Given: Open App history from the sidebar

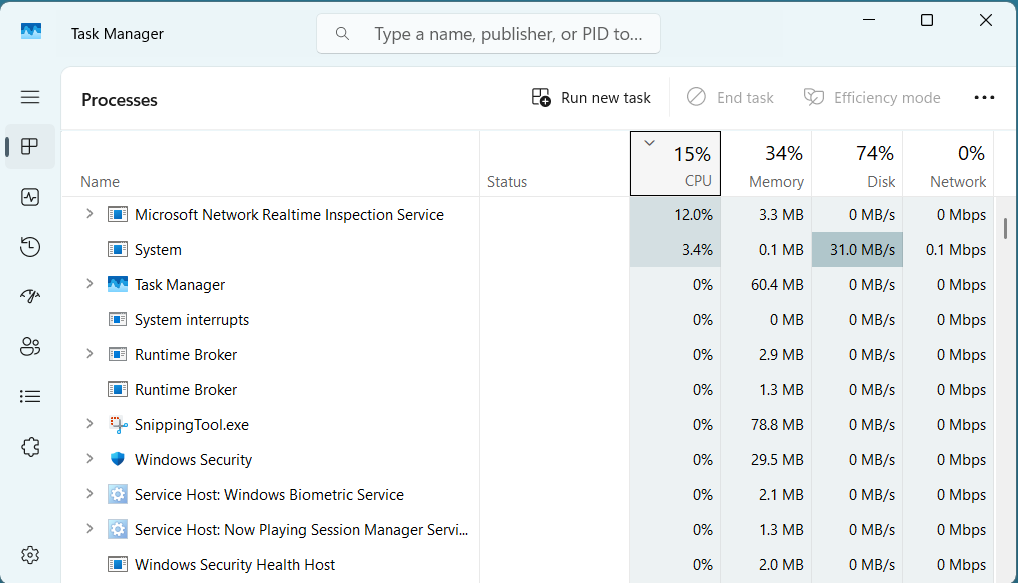Looking at the screenshot, I should (30, 247).
